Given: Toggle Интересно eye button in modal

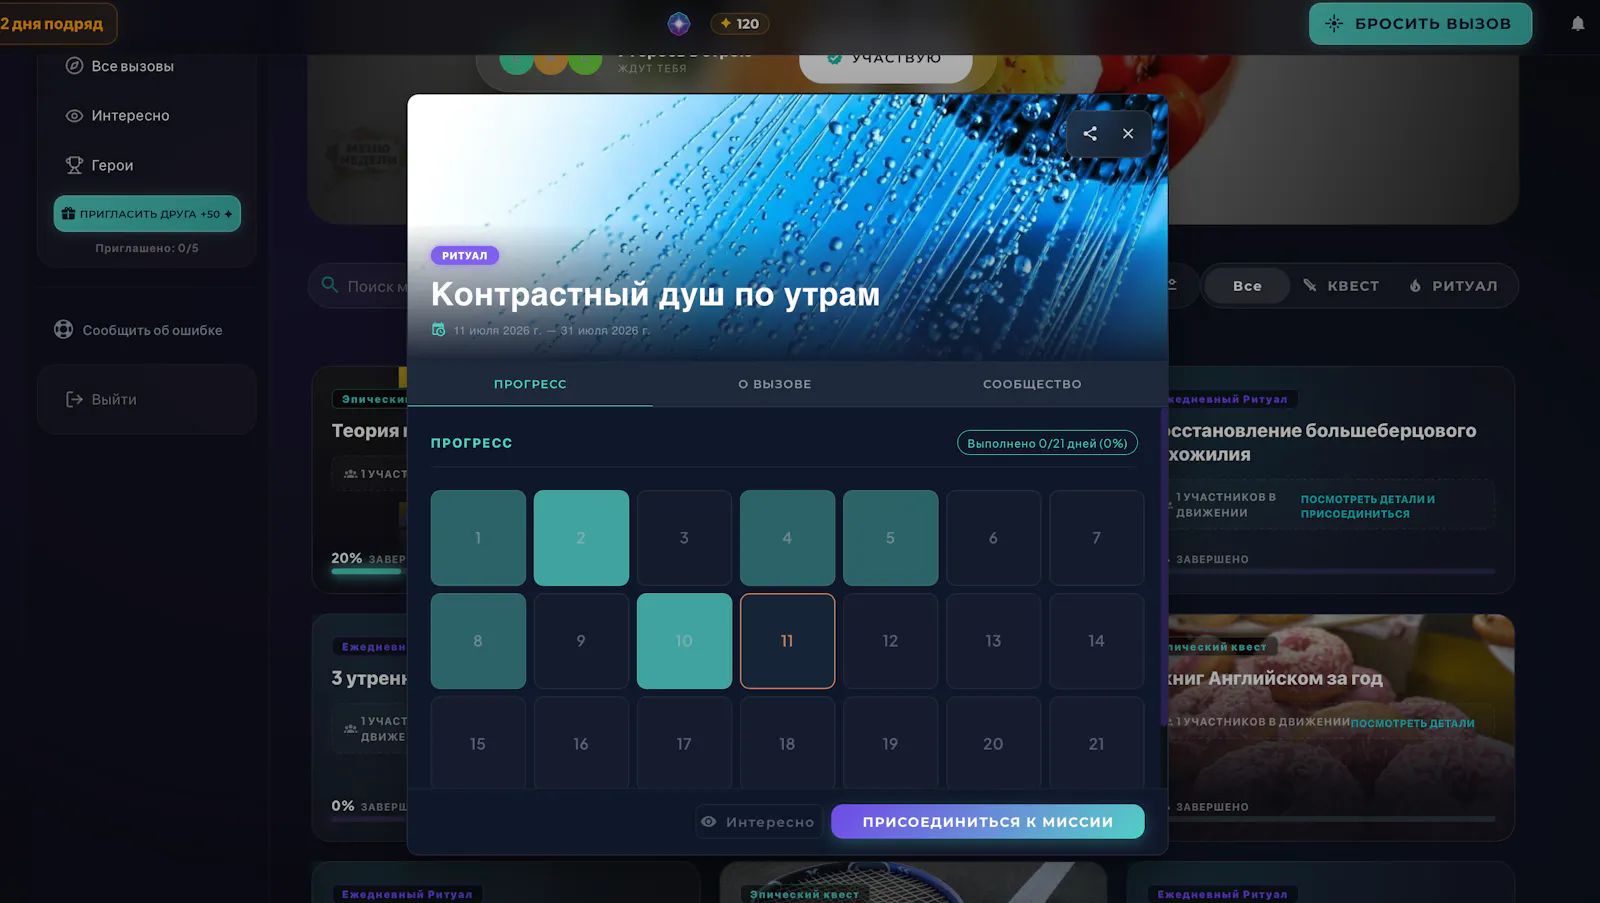Looking at the screenshot, I should click(759, 822).
